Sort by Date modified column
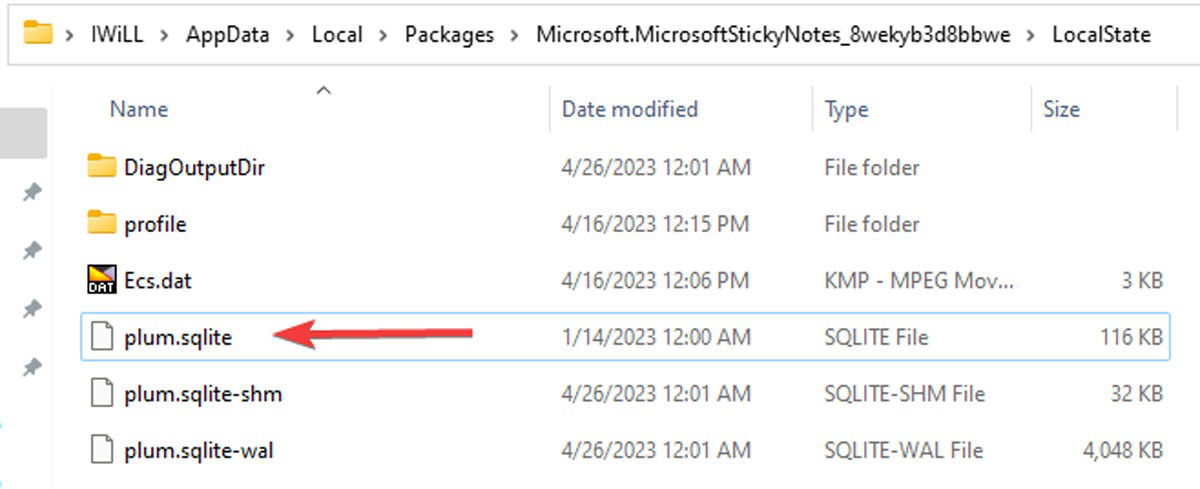1200x489 pixels. 629,109
